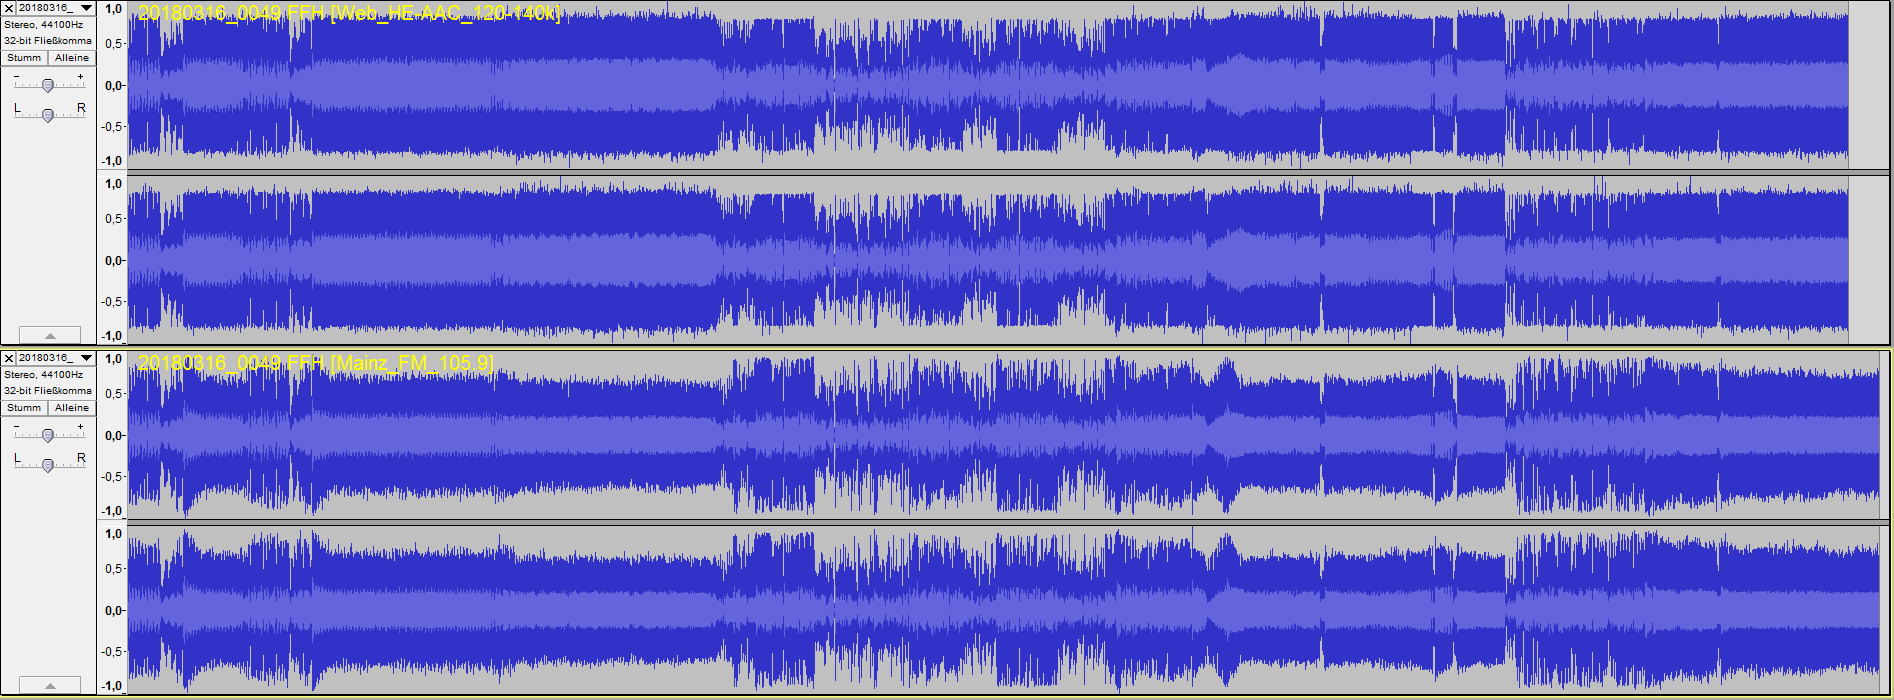Click the yellow Web_HE-AAC clip name label
1894x700 pixels.
click(349, 13)
